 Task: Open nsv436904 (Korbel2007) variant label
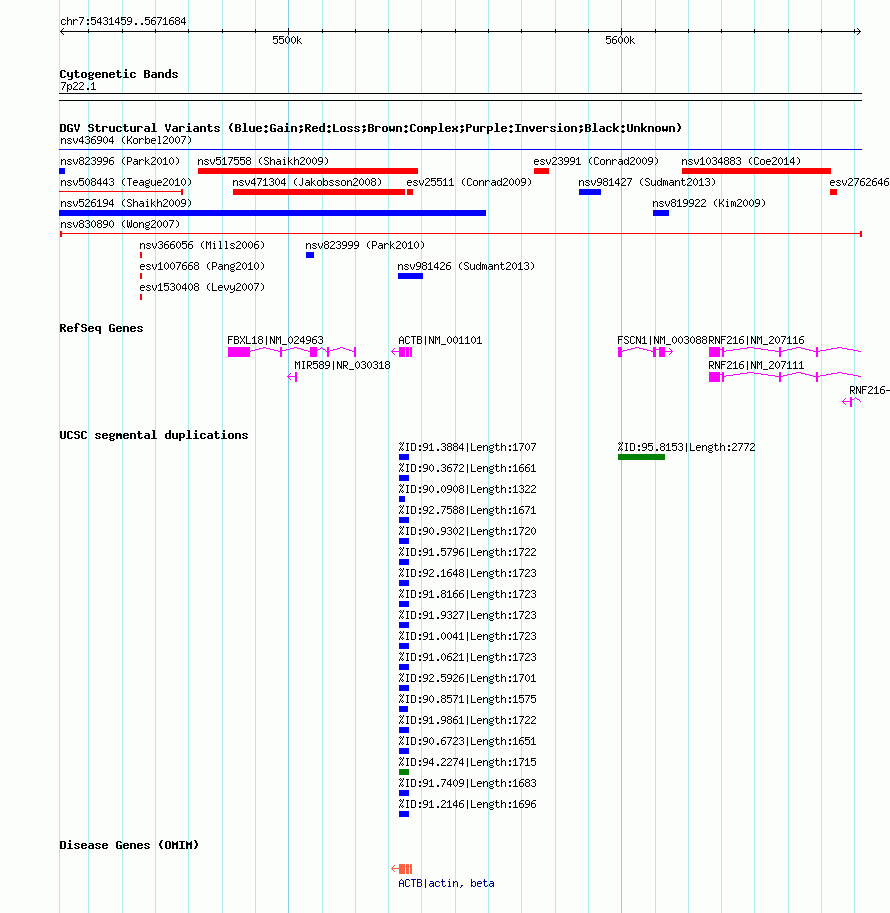point(126,140)
